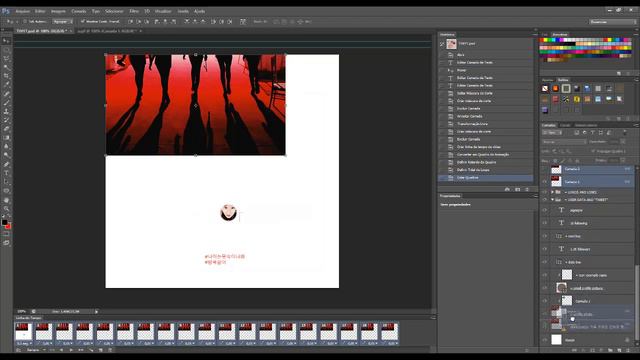The image size is (640, 360).
Task: Switch to the Canais tab
Action: click(x=565, y=125)
